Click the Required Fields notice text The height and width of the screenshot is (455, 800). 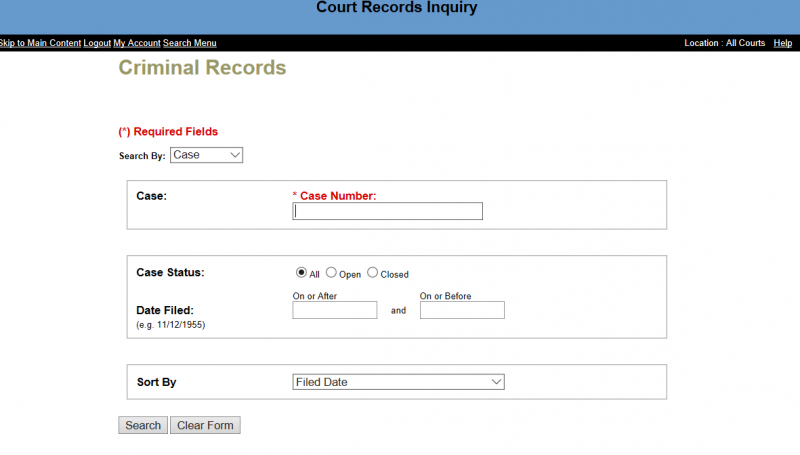(x=168, y=132)
